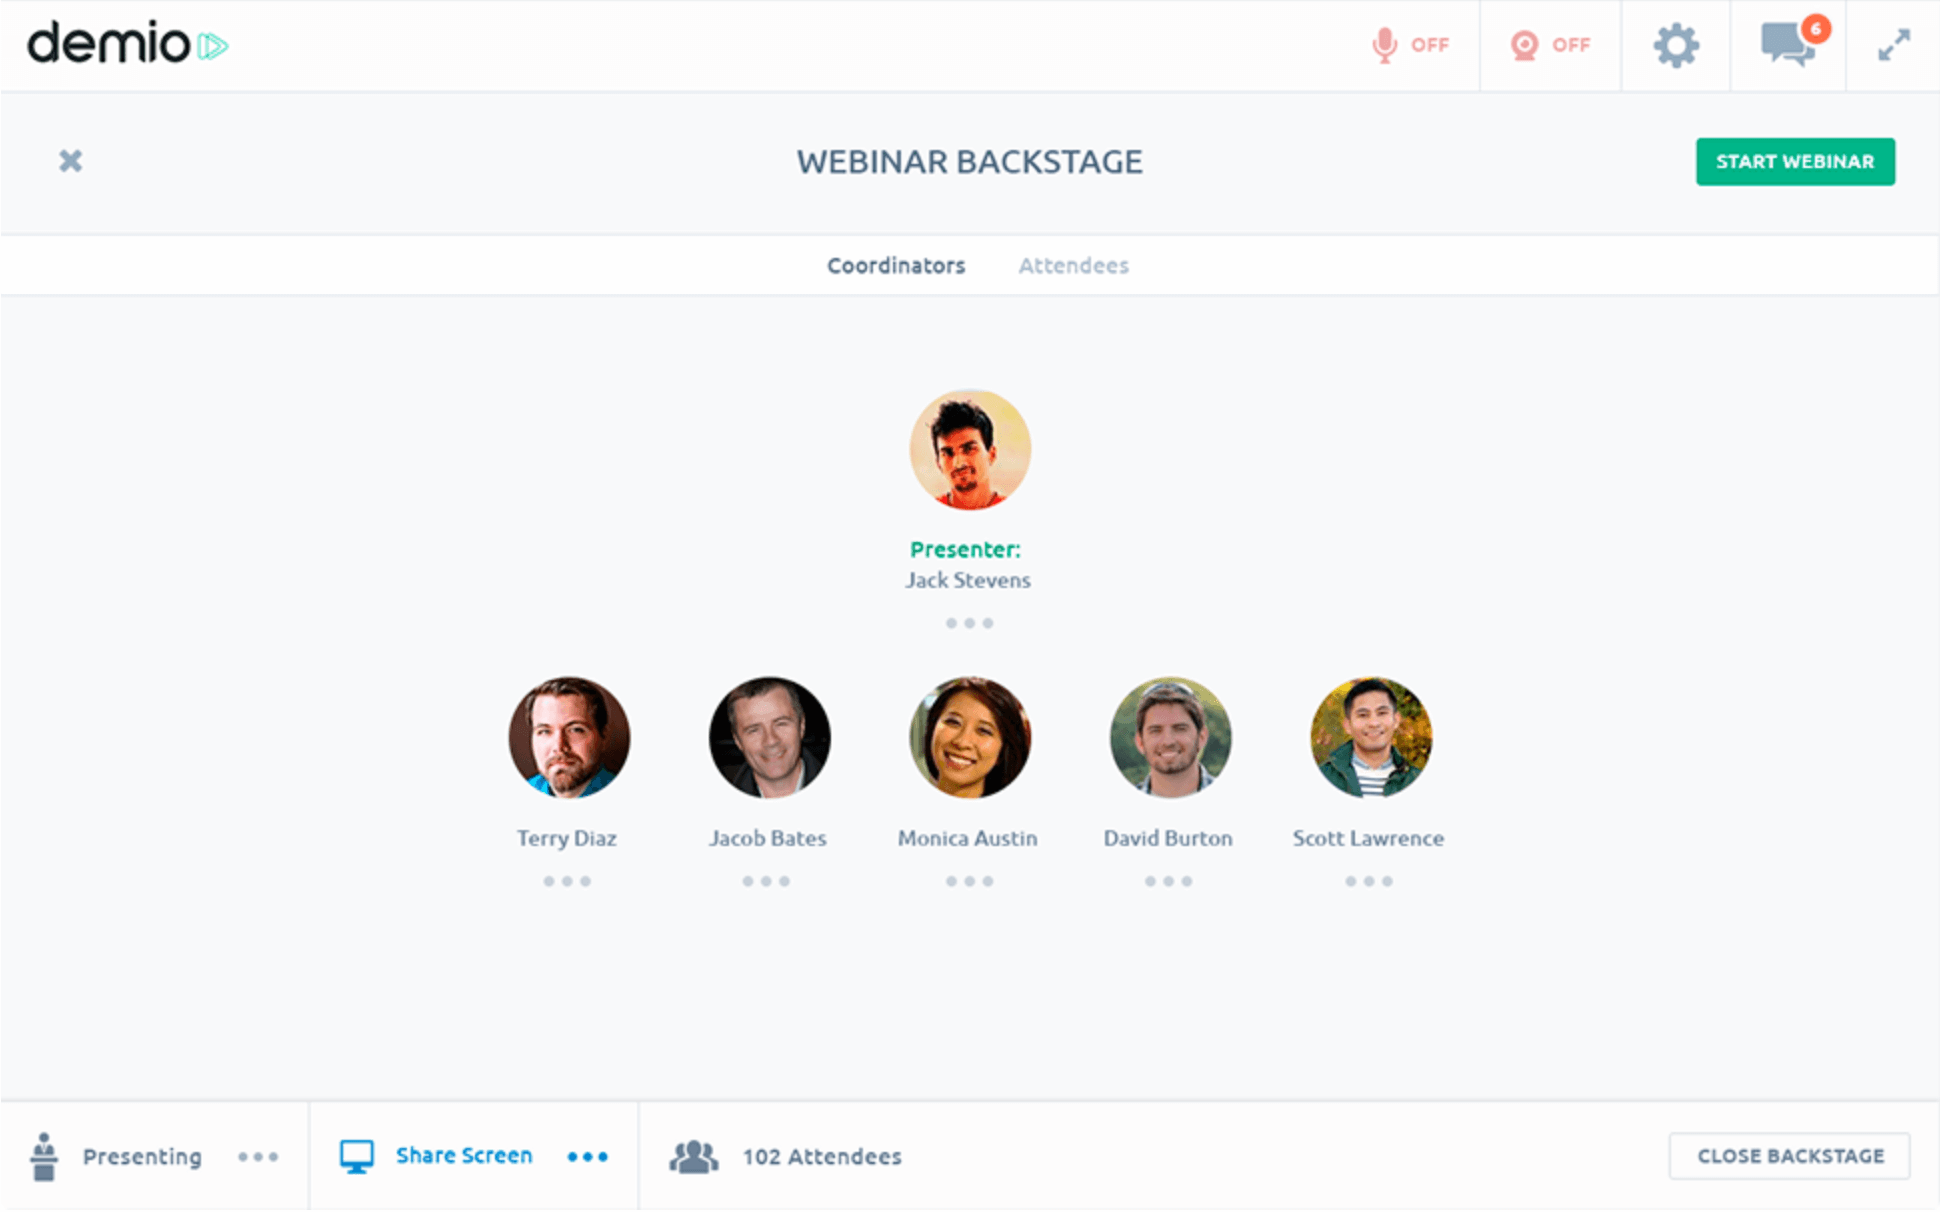Open chat with 6 new messages
The image size is (1940, 1212).
[1794, 42]
